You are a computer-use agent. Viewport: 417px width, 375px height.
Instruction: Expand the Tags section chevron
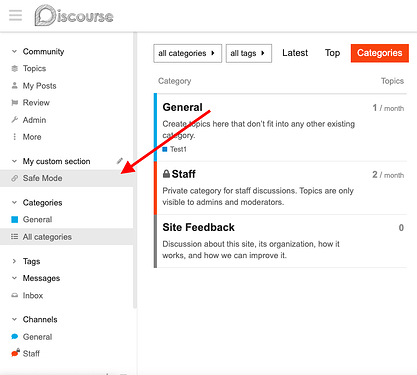click(14, 261)
